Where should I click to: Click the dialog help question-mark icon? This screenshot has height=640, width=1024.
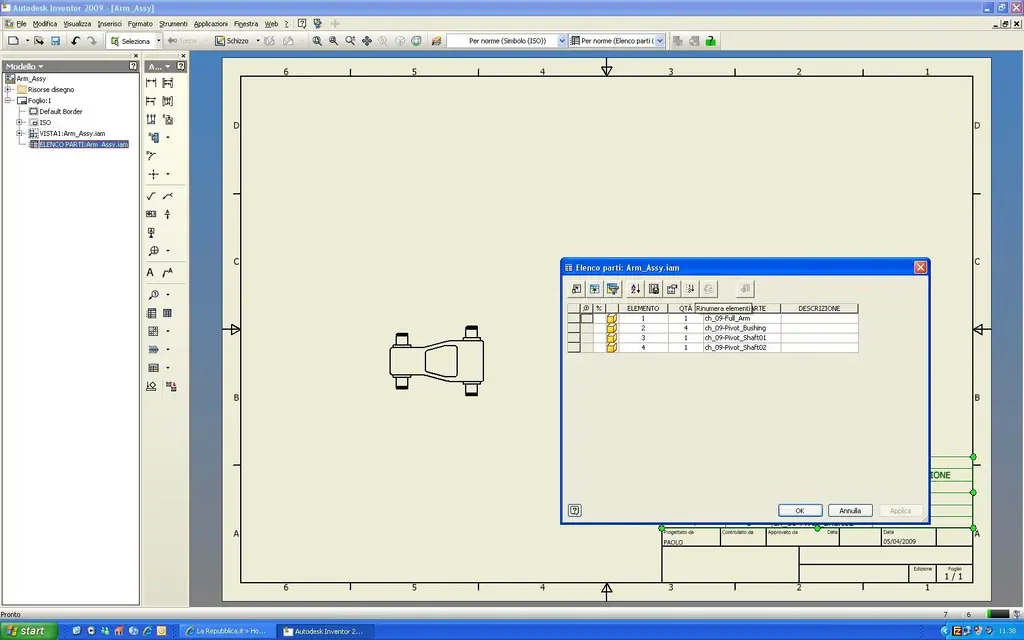point(575,511)
